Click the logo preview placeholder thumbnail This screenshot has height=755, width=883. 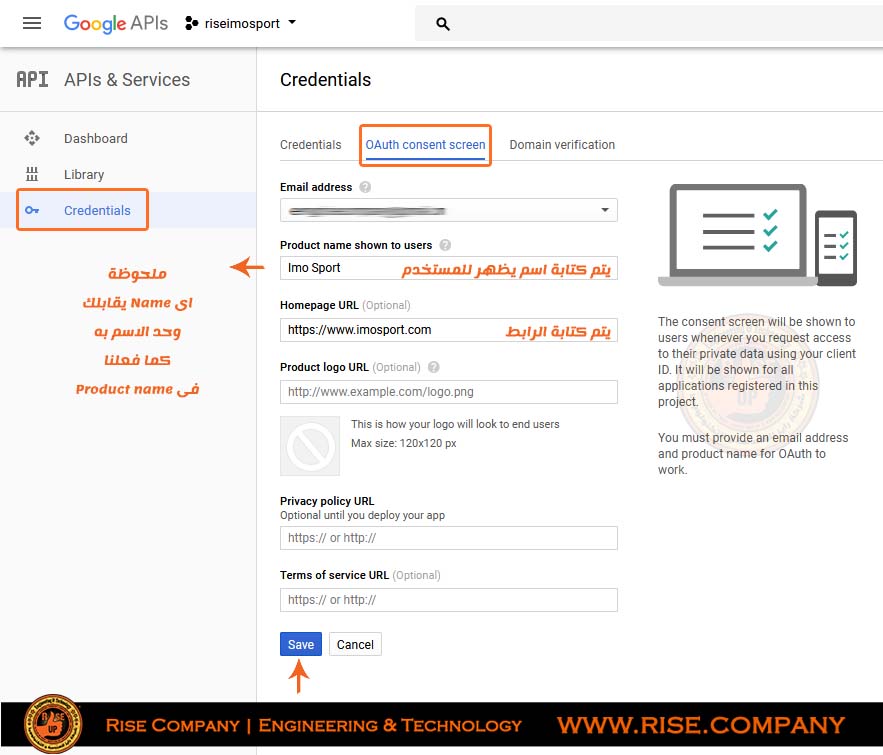[310, 446]
